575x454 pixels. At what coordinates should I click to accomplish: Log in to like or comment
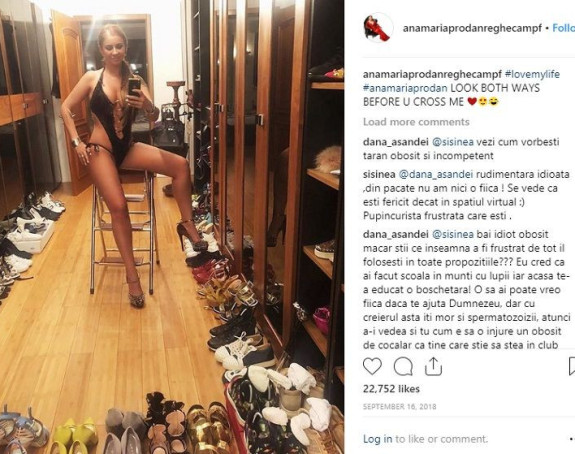point(377,439)
